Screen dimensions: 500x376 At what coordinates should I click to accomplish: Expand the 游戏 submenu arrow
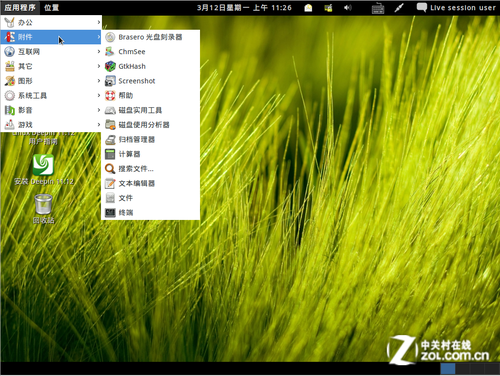[99, 125]
